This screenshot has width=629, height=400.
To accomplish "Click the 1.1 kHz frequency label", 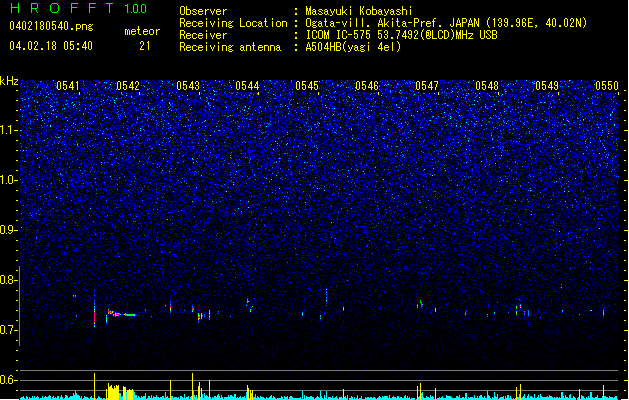I will (x=9, y=130).
